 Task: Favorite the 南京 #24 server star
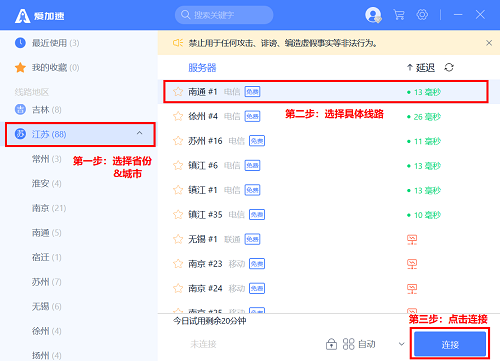(178, 288)
